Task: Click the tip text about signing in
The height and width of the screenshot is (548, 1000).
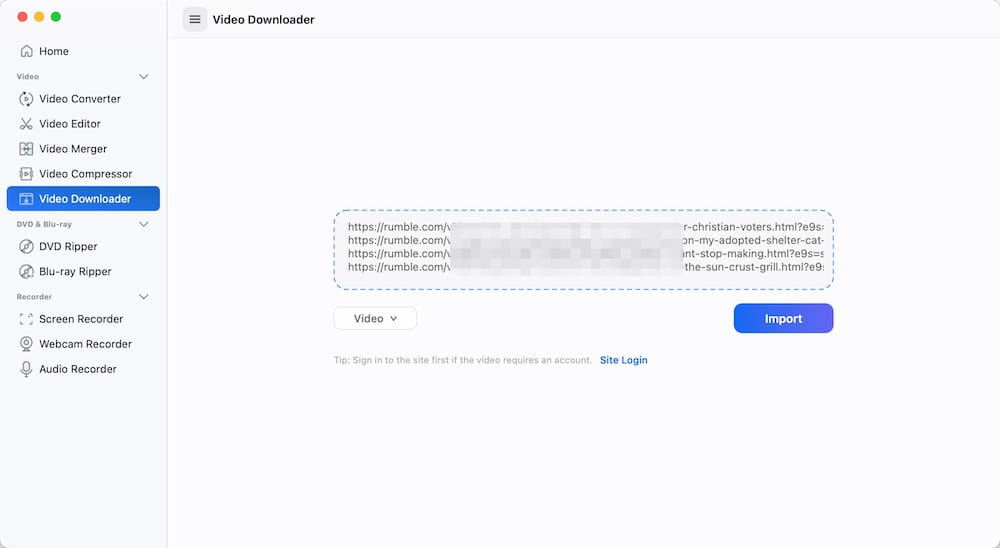Action: coord(463,360)
